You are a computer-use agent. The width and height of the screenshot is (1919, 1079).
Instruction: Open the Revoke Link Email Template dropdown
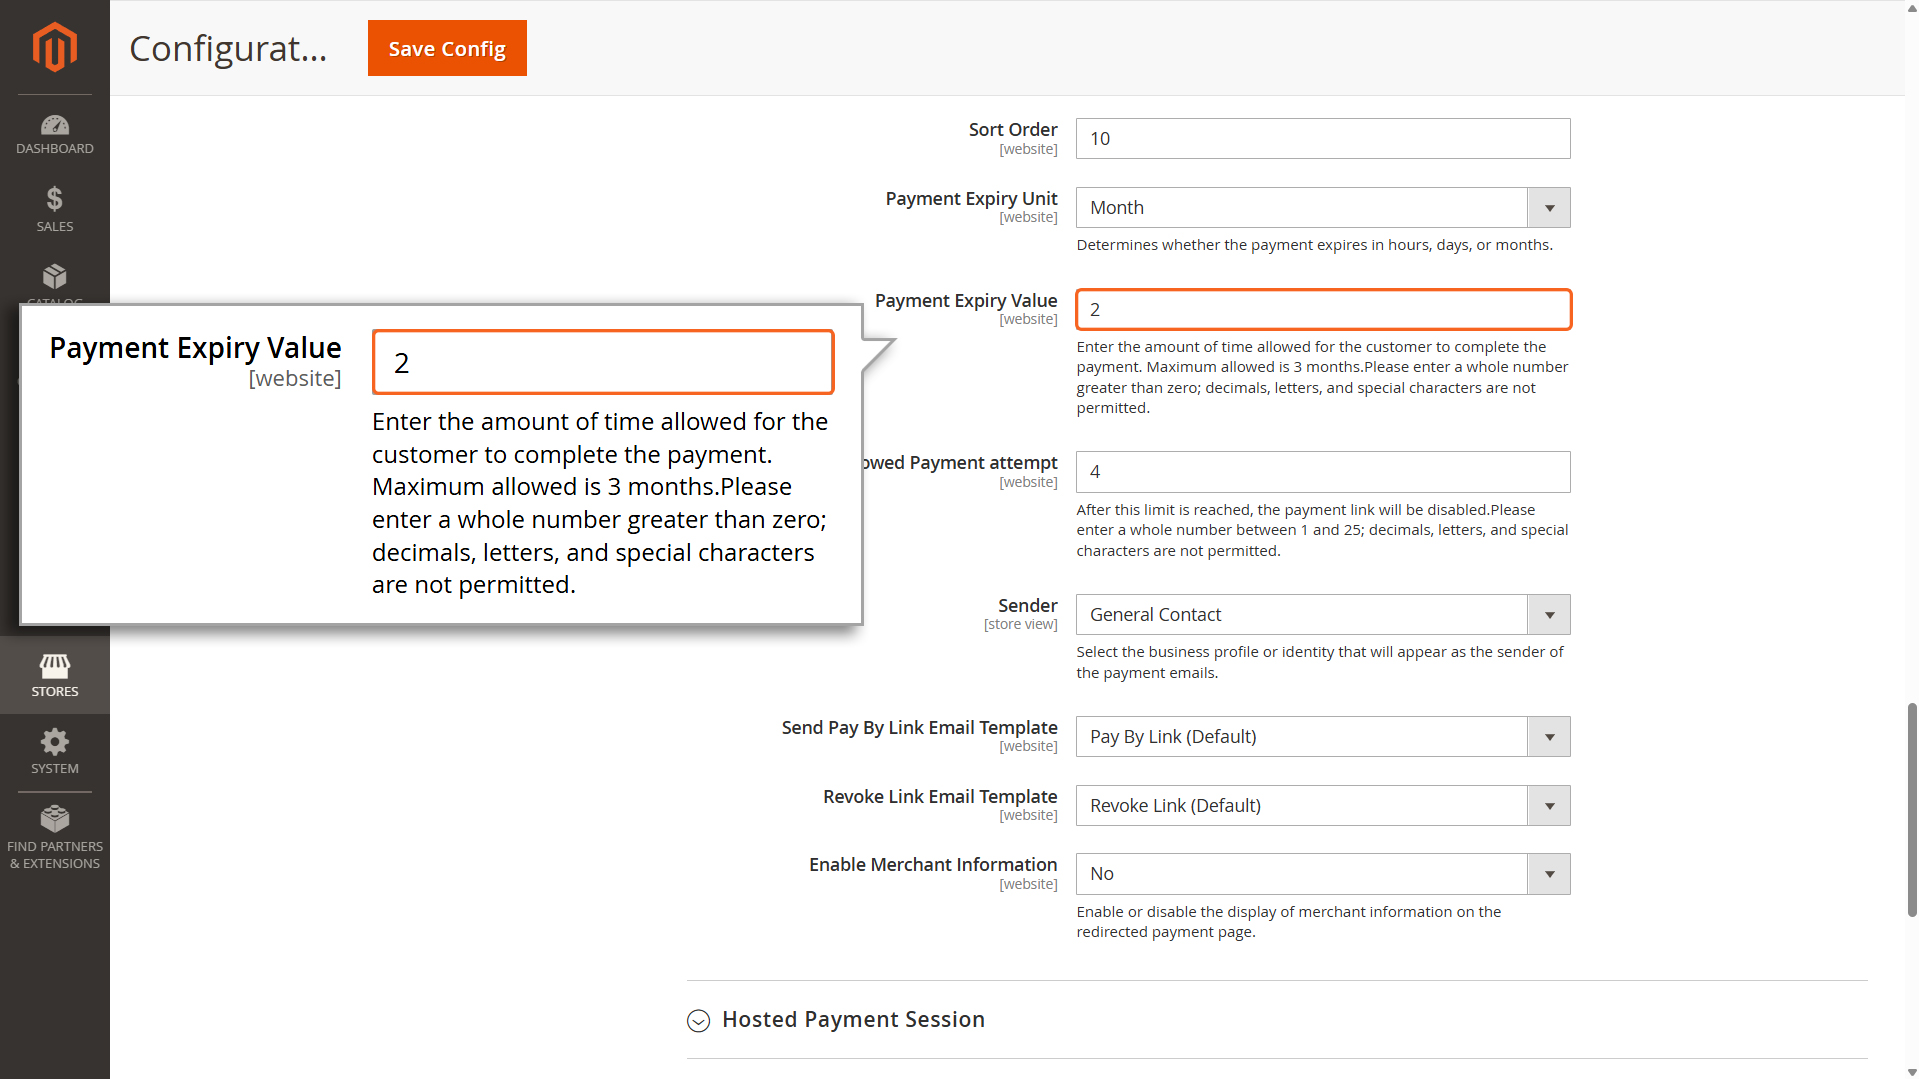point(1322,806)
